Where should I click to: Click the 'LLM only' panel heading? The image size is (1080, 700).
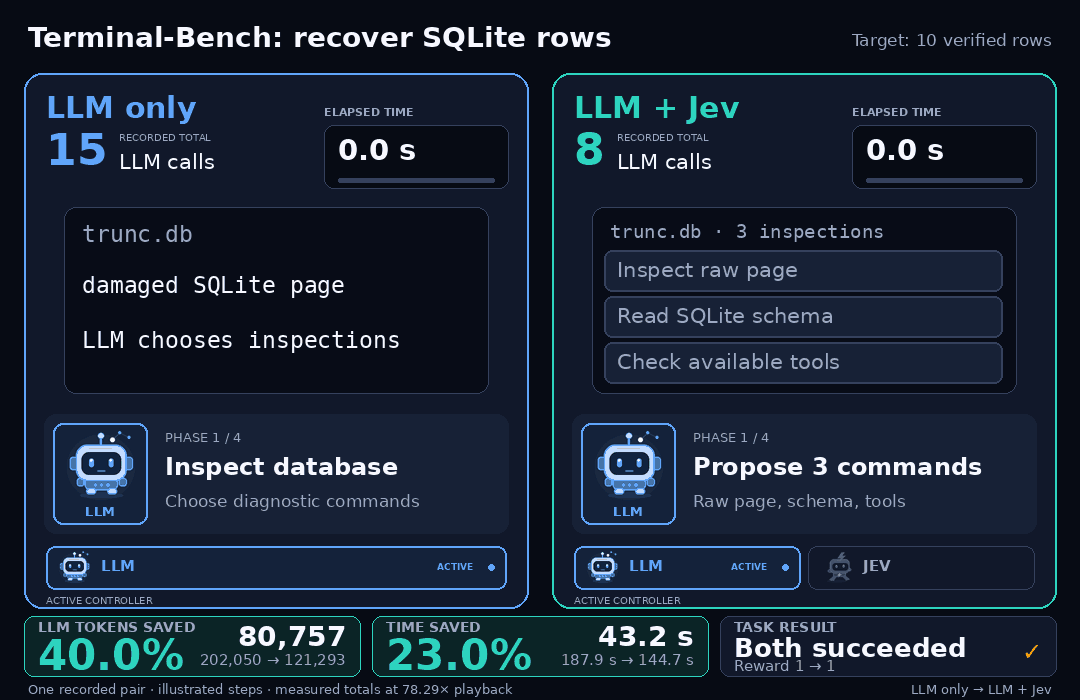tap(121, 108)
